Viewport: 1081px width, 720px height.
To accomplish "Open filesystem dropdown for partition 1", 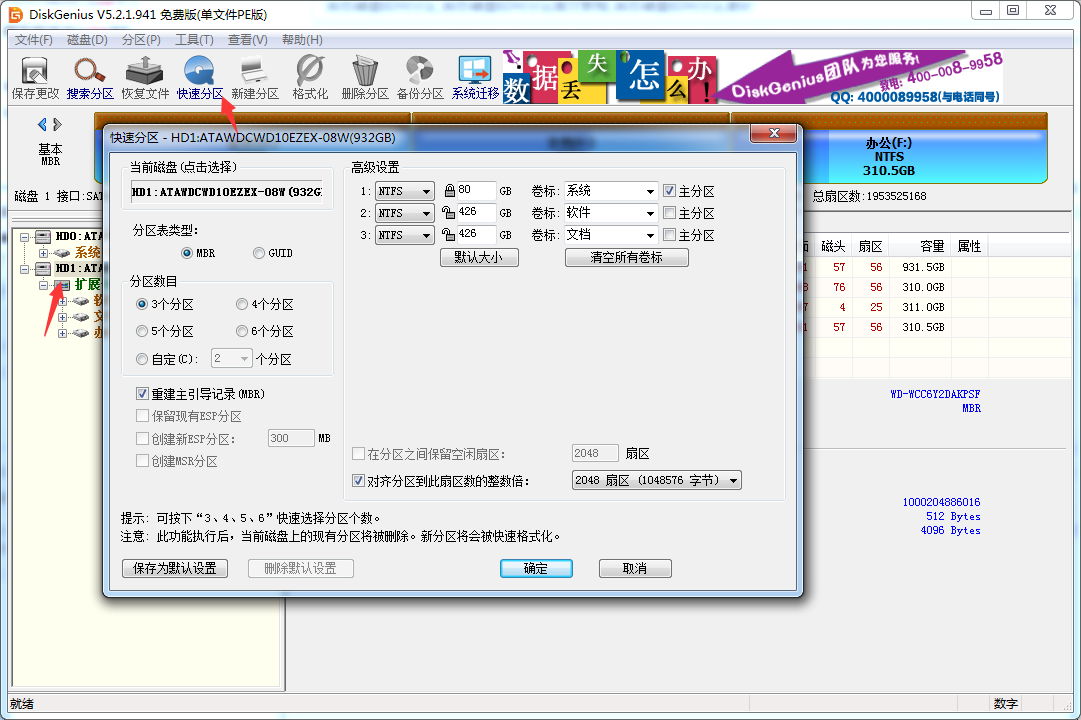I will (x=404, y=190).
